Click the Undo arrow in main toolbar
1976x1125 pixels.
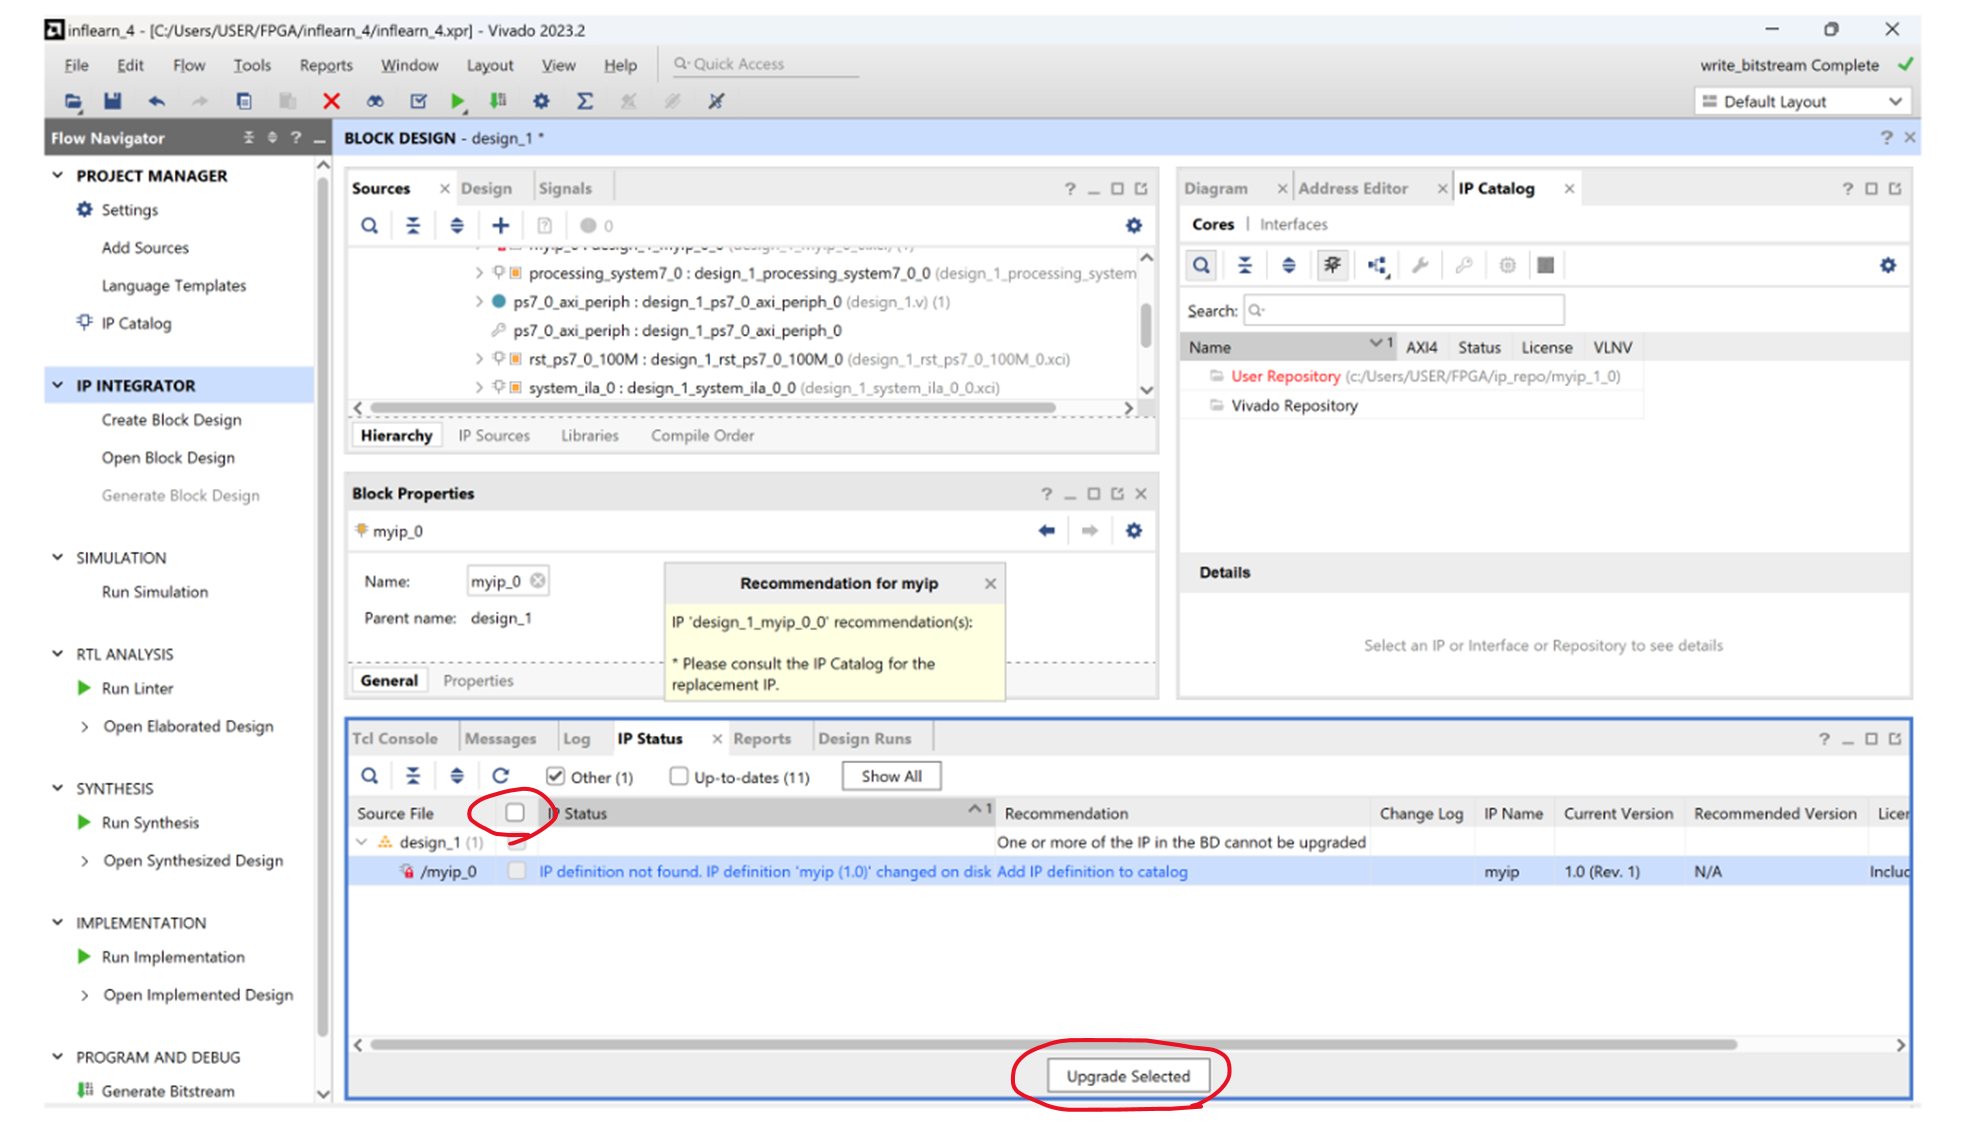[x=156, y=101]
